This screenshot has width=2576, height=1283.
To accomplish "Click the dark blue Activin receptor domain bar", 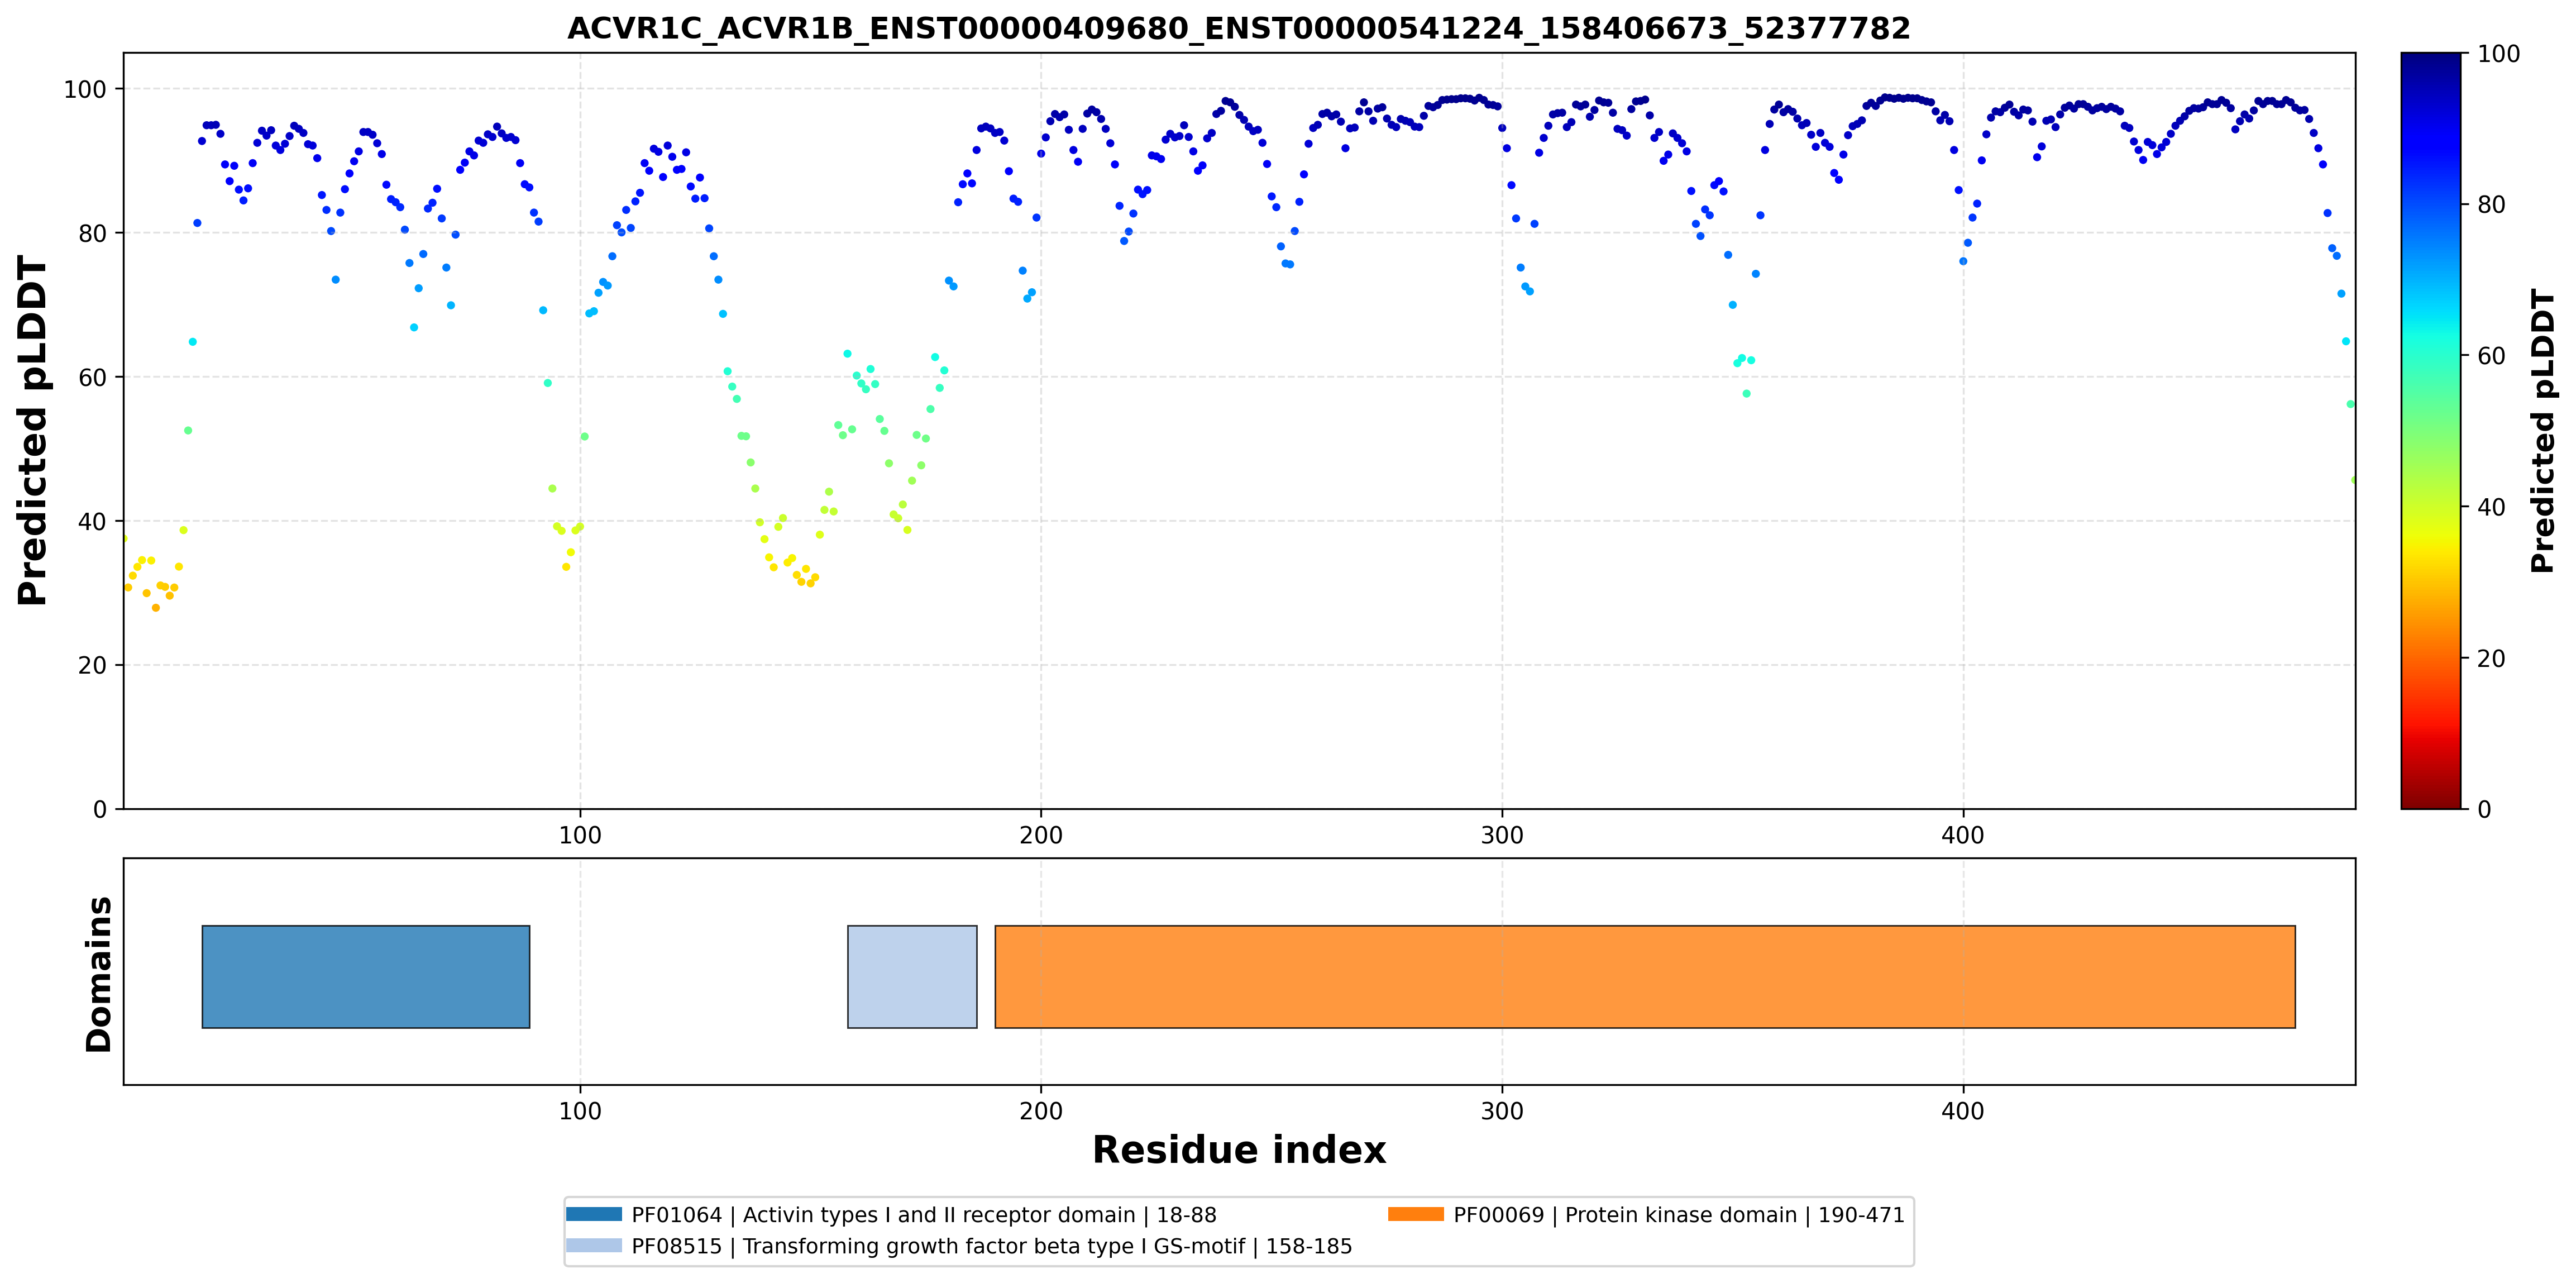I will click(x=366, y=976).
